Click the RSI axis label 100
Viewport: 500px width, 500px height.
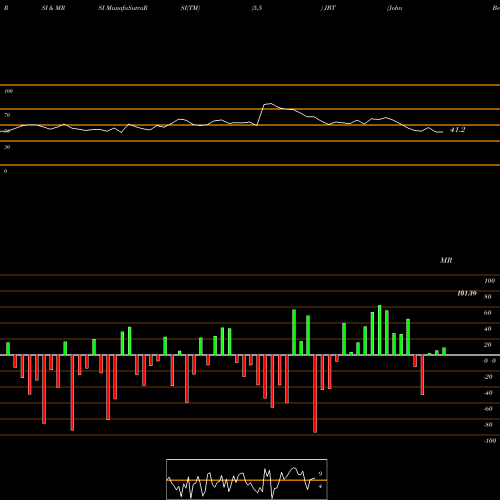(8, 91)
